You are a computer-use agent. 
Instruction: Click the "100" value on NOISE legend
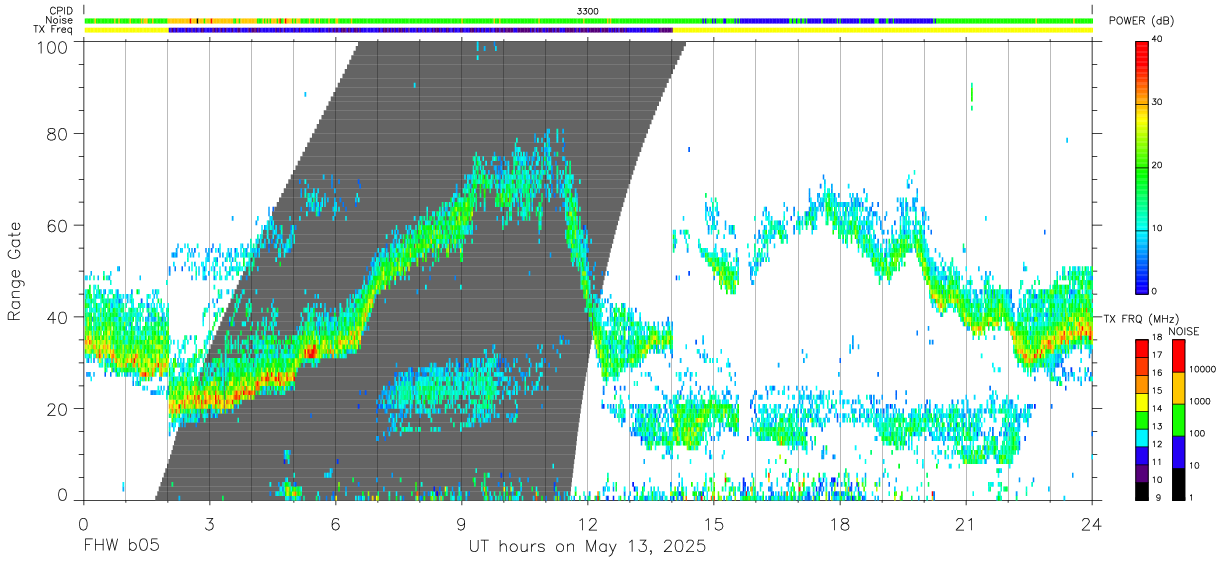1198,433
